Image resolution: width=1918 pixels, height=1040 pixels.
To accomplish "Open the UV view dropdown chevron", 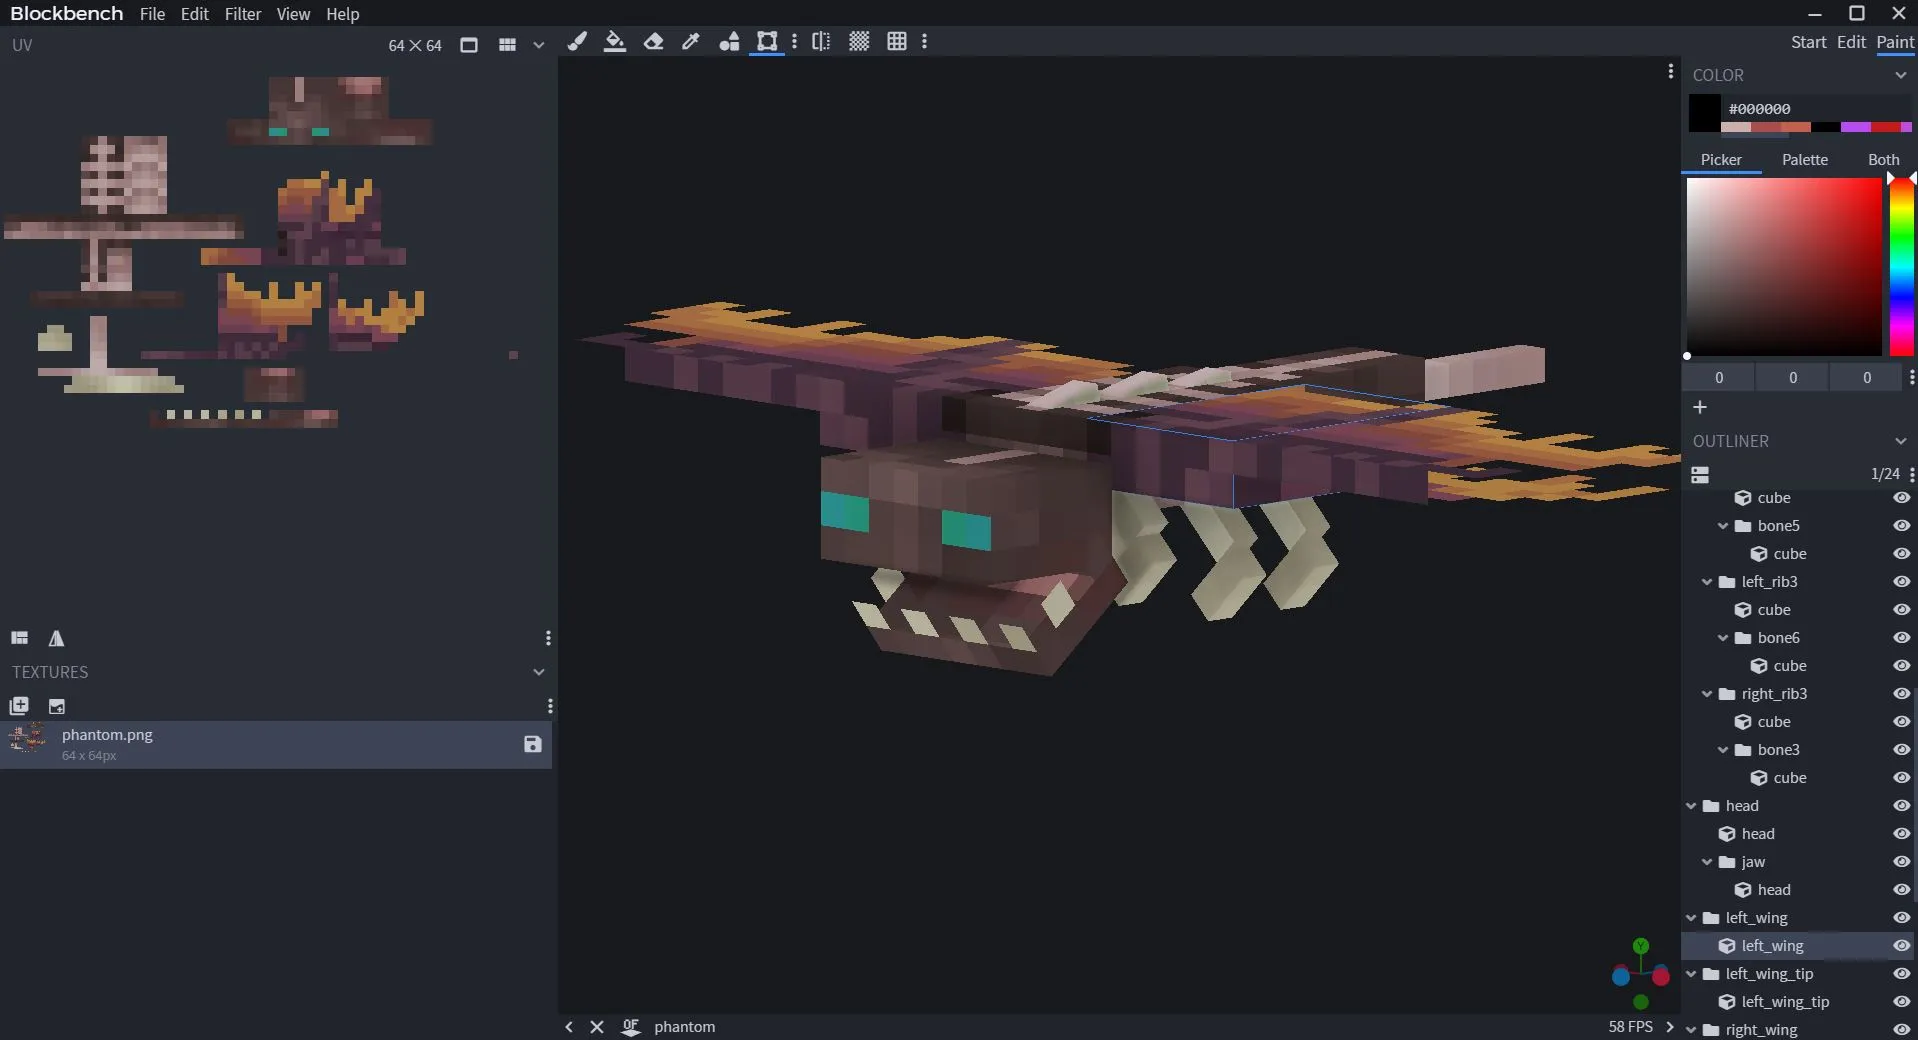I will click(x=539, y=45).
